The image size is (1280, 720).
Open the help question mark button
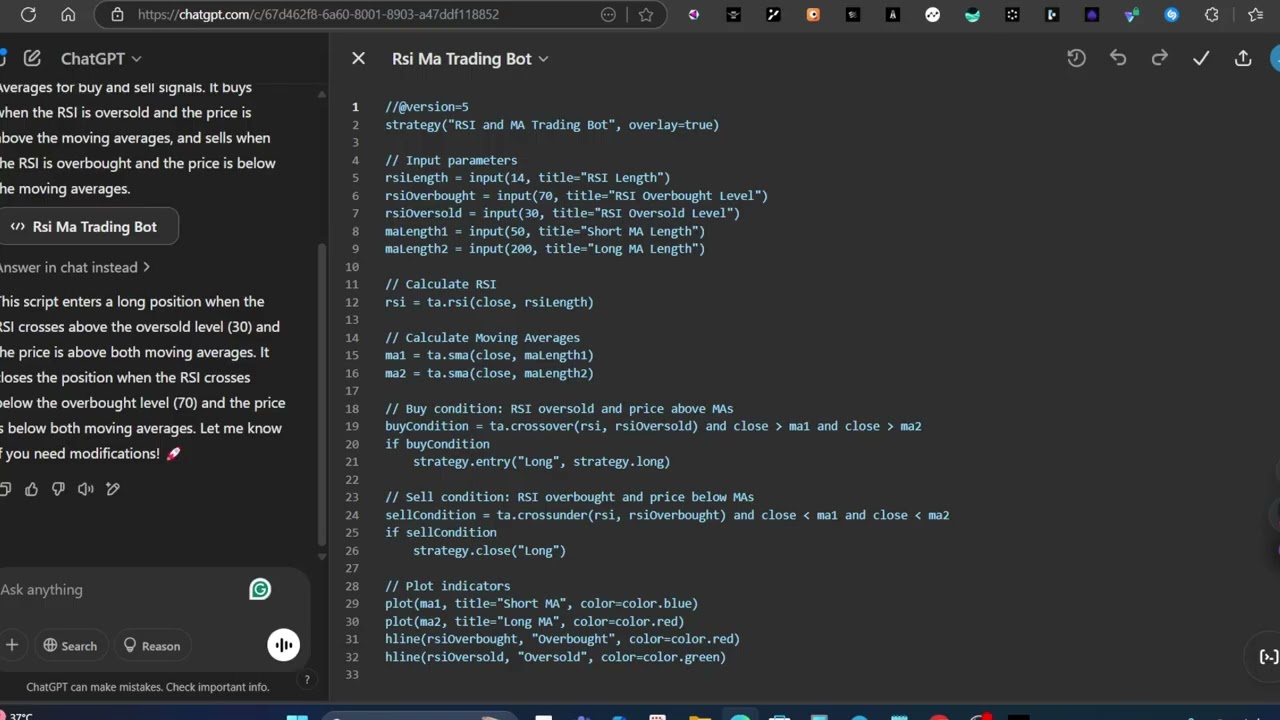point(307,680)
